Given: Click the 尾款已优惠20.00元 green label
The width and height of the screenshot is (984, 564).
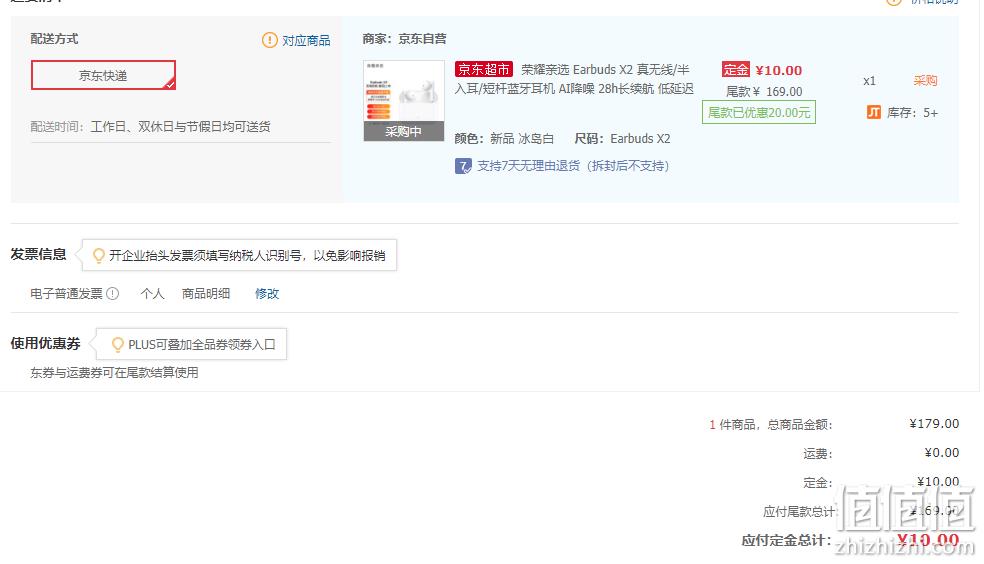Looking at the screenshot, I should click(x=759, y=112).
